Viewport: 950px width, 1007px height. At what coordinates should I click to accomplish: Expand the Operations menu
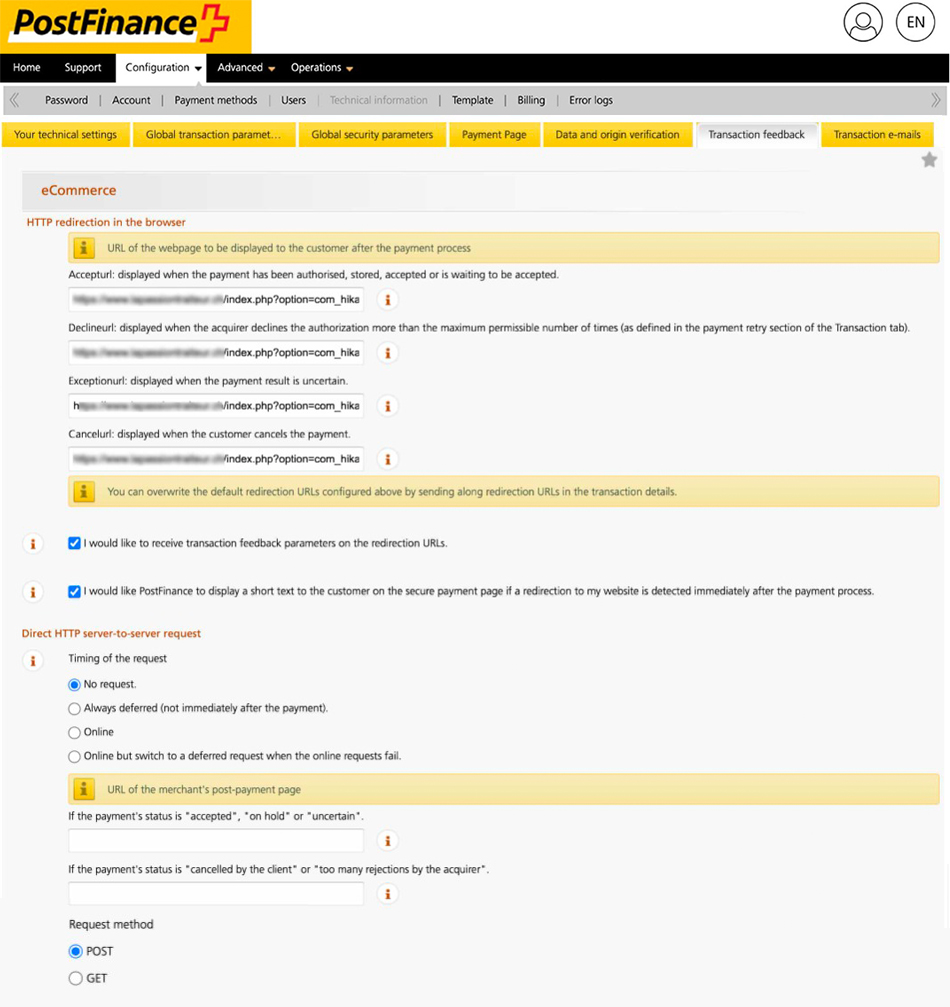(321, 67)
